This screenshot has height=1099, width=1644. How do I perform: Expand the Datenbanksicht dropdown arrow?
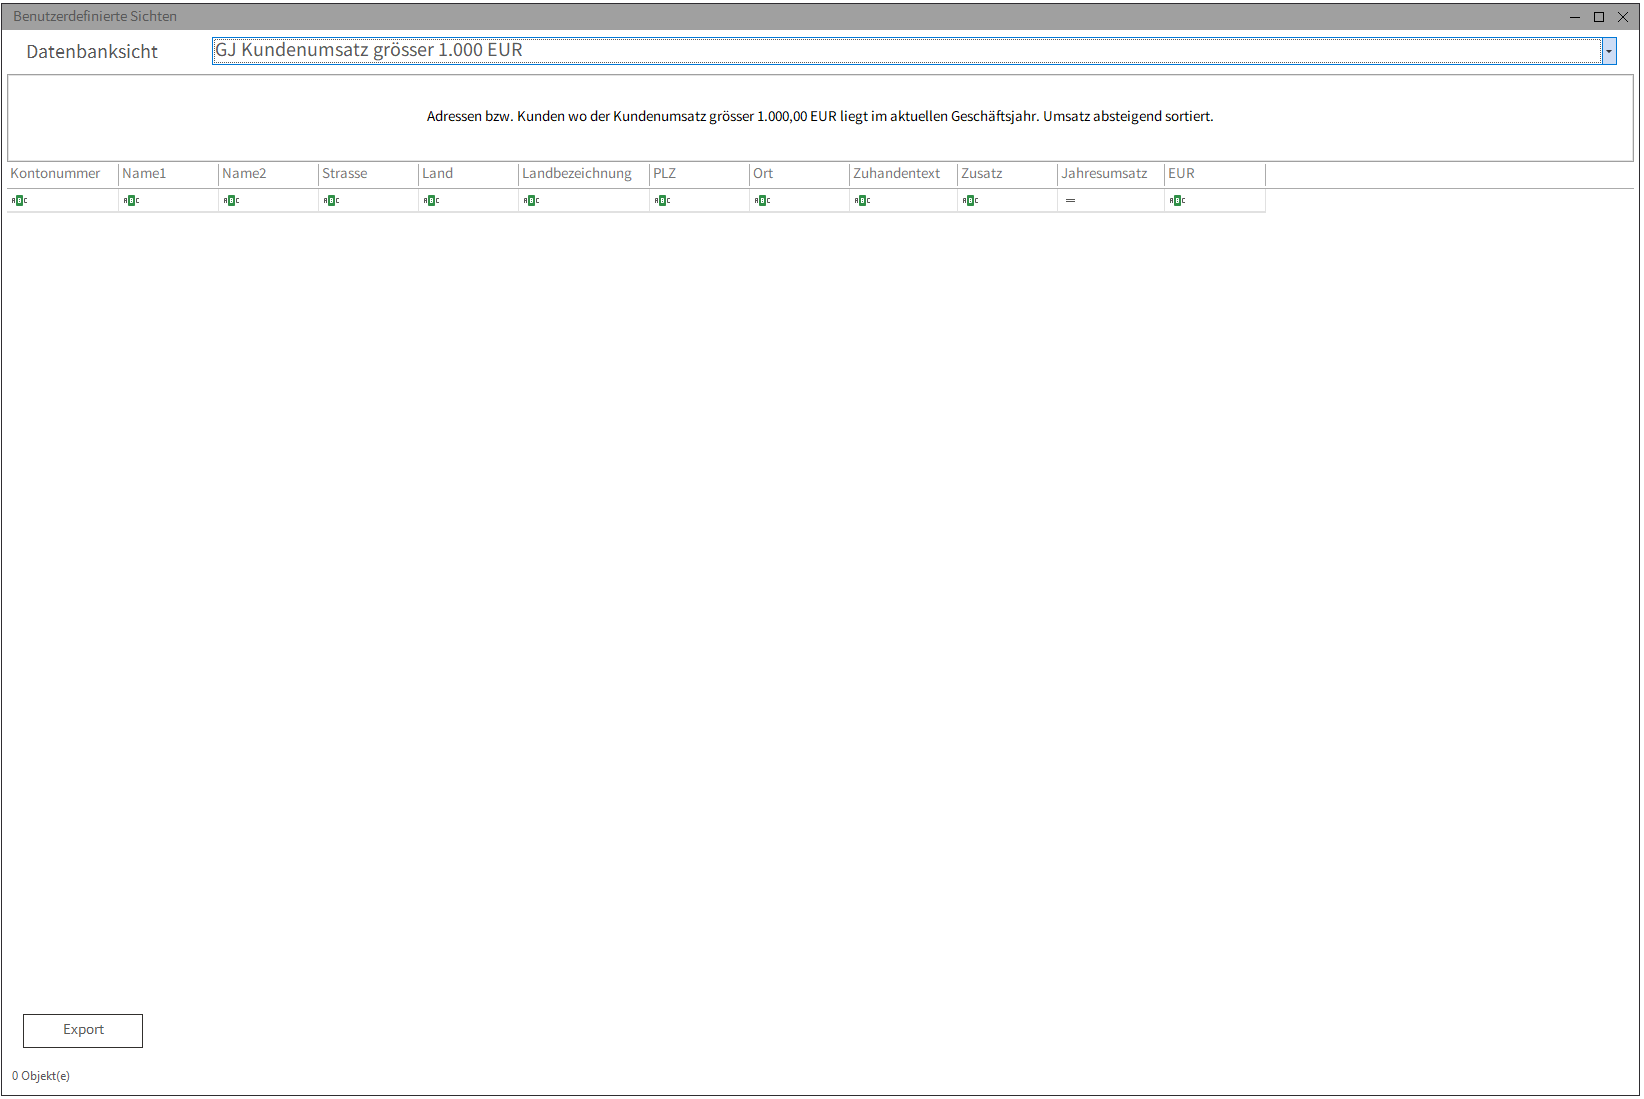[1609, 51]
